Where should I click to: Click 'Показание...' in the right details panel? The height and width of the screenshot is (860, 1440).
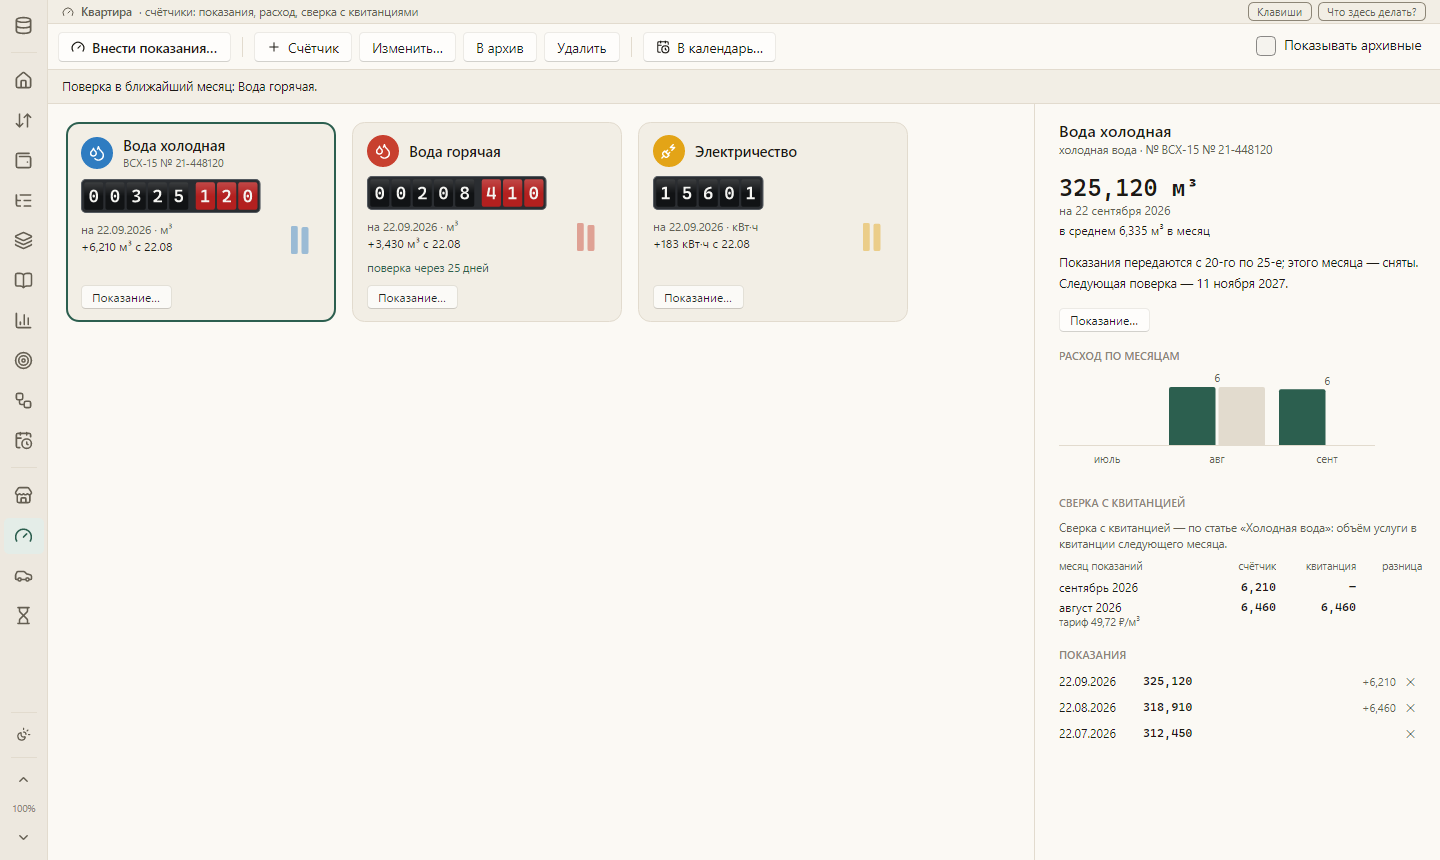tap(1104, 321)
